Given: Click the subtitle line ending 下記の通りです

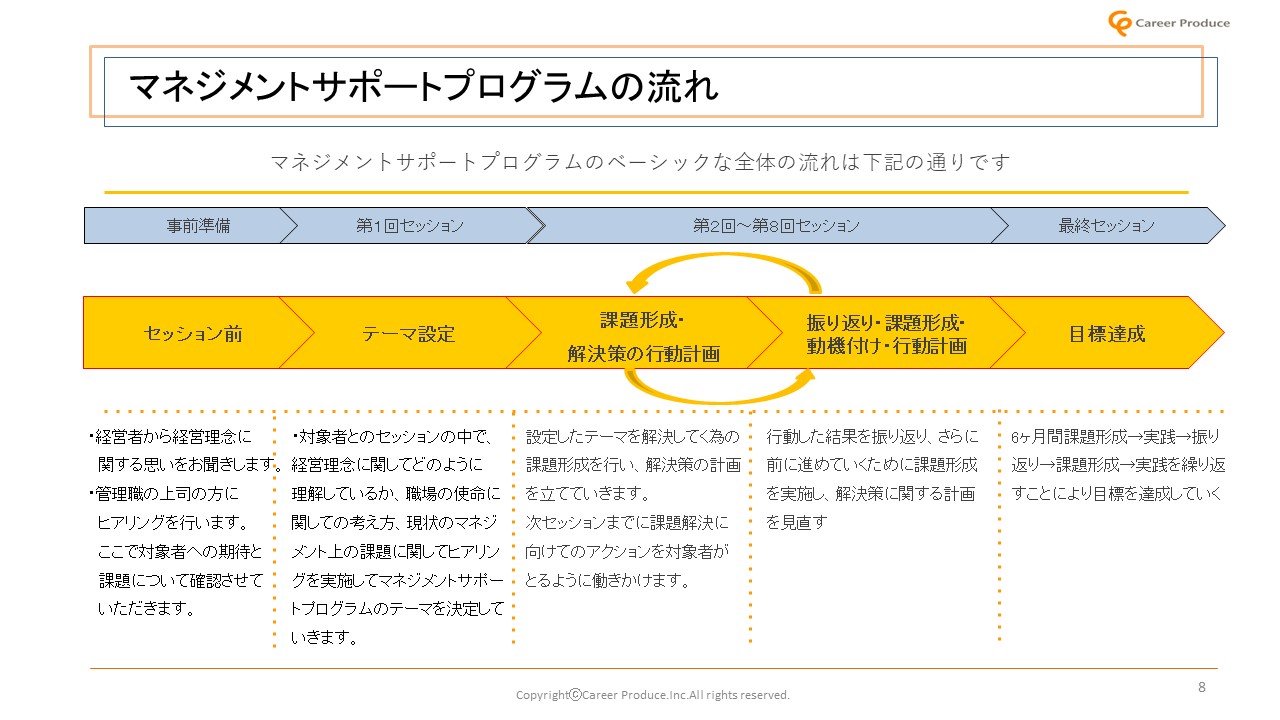Looking at the screenshot, I should pos(641,162).
